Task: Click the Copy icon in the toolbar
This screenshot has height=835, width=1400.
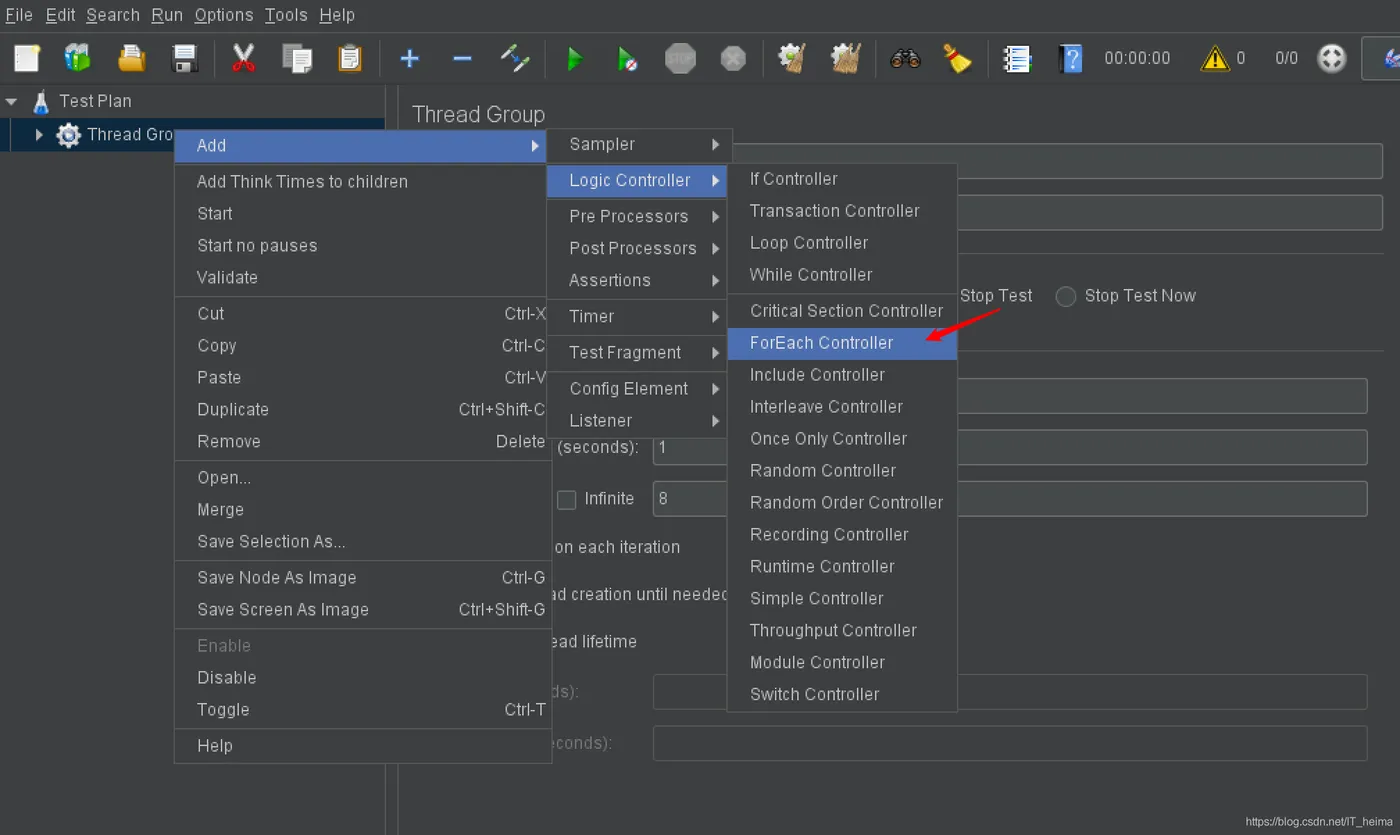Action: tap(297, 58)
